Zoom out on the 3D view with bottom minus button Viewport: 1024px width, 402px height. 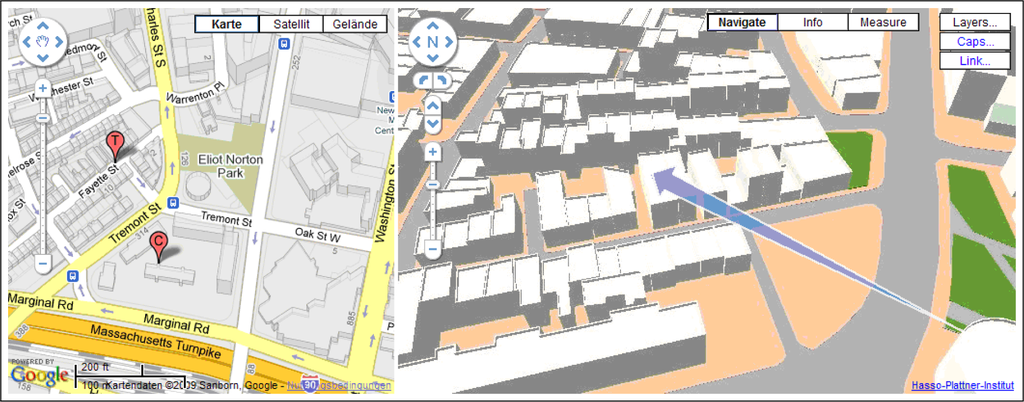pos(432,249)
